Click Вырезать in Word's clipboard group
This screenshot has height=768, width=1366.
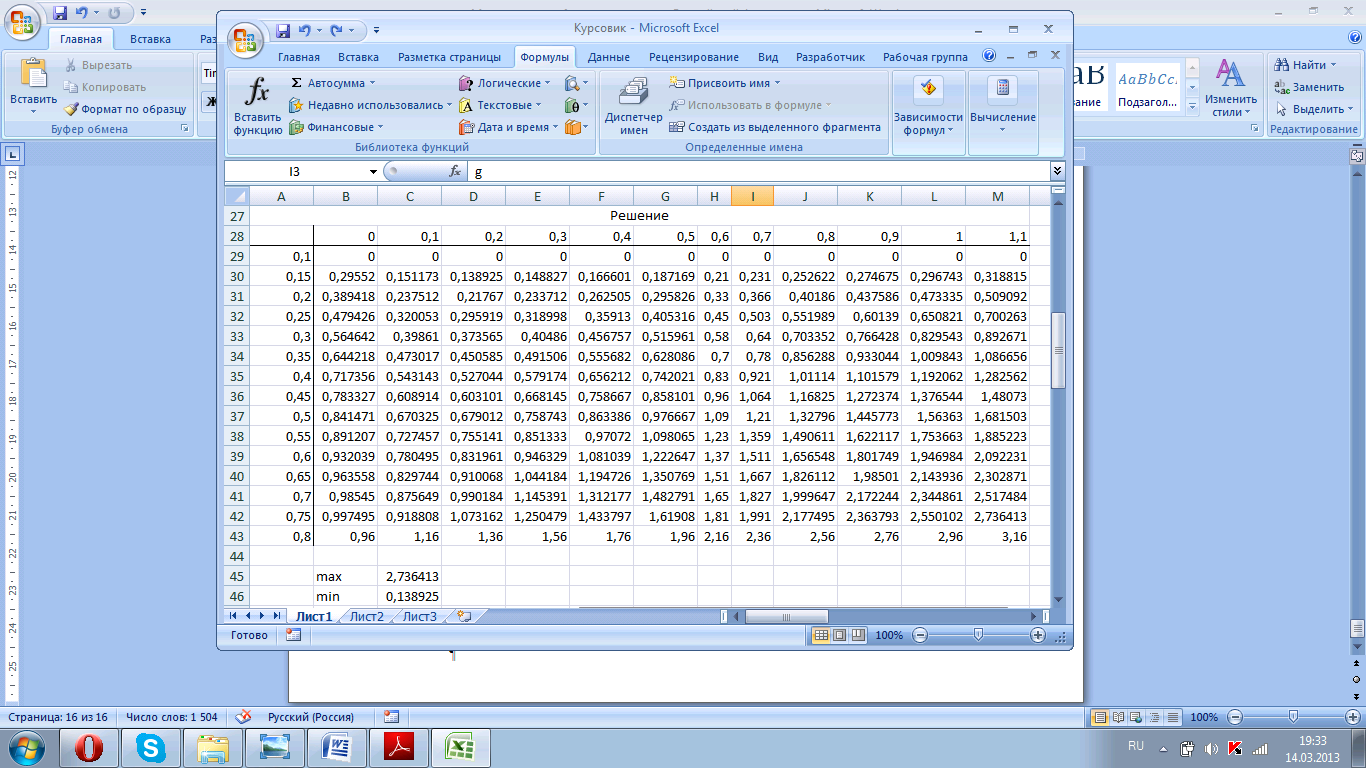coord(98,65)
